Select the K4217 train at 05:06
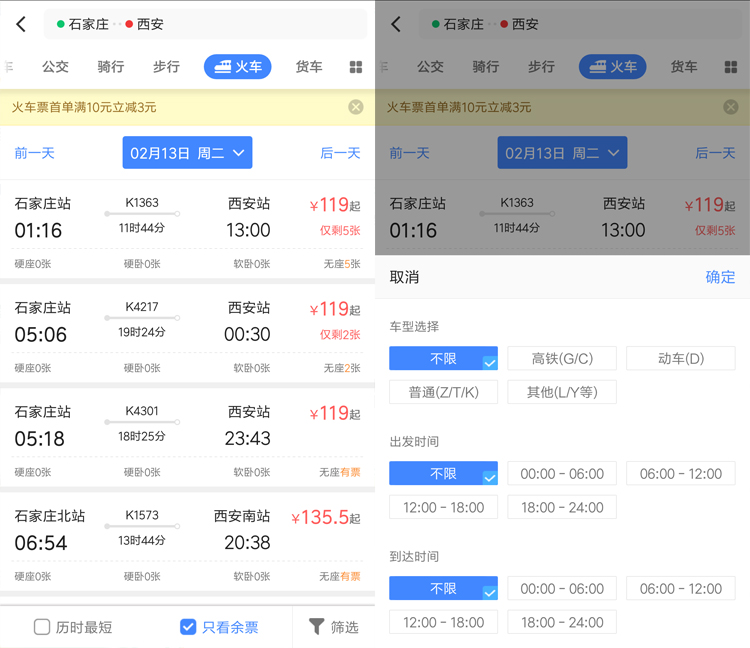This screenshot has height=648, width=750. coord(187,332)
